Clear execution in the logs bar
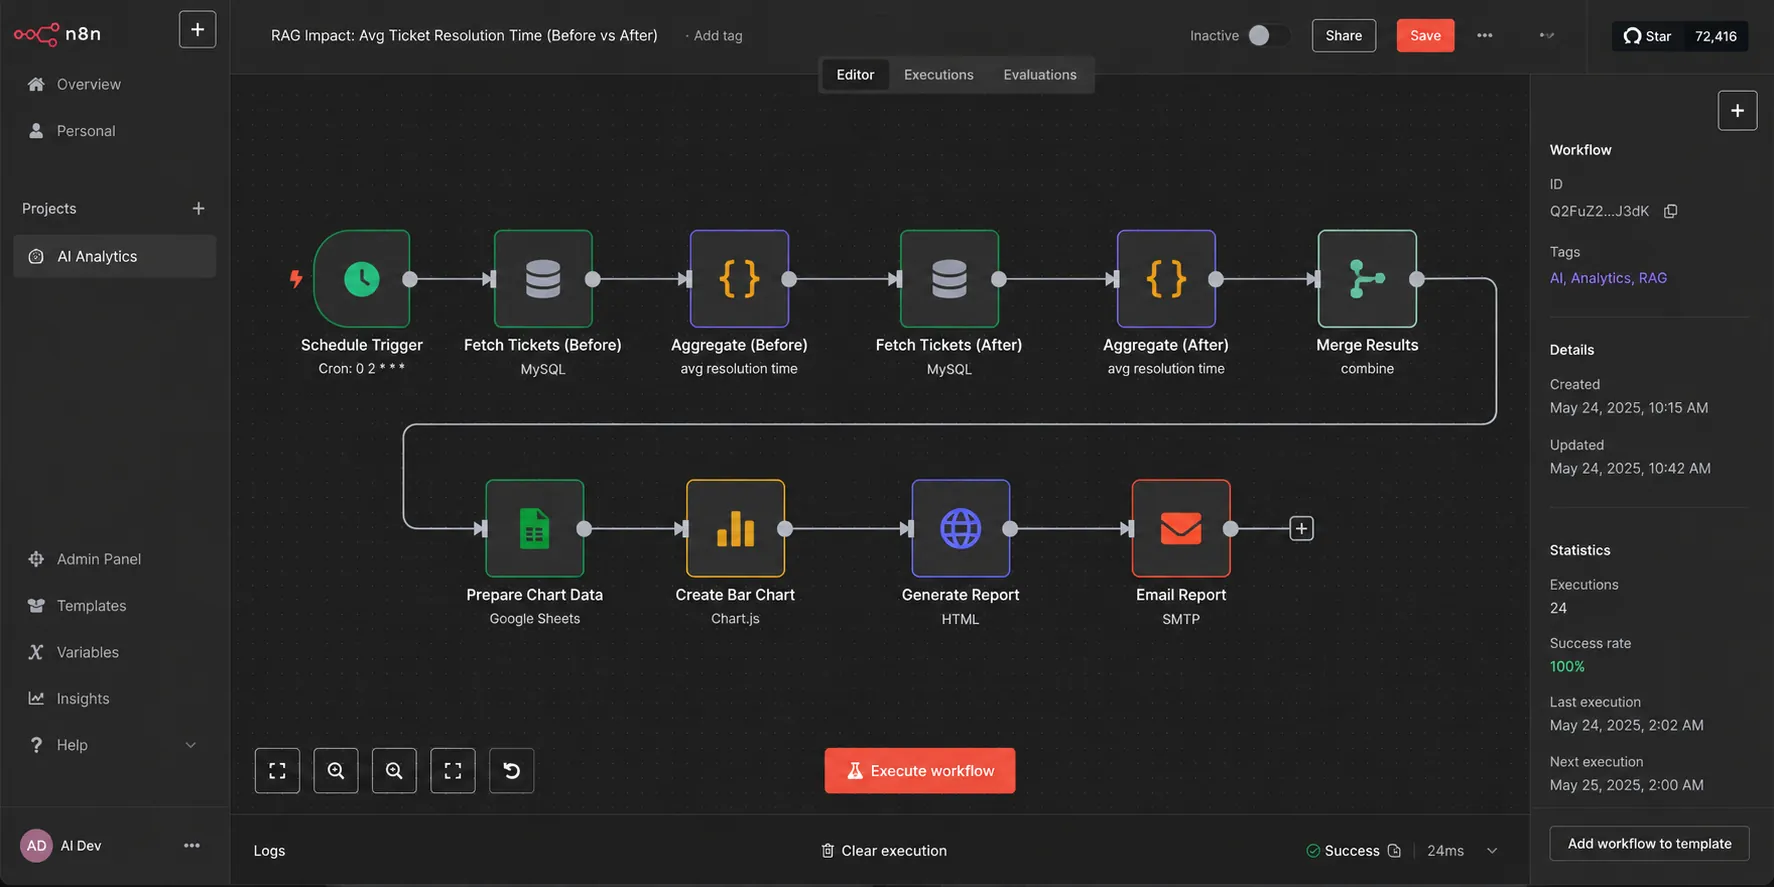Viewport: 1774px width, 887px height. pos(884,851)
